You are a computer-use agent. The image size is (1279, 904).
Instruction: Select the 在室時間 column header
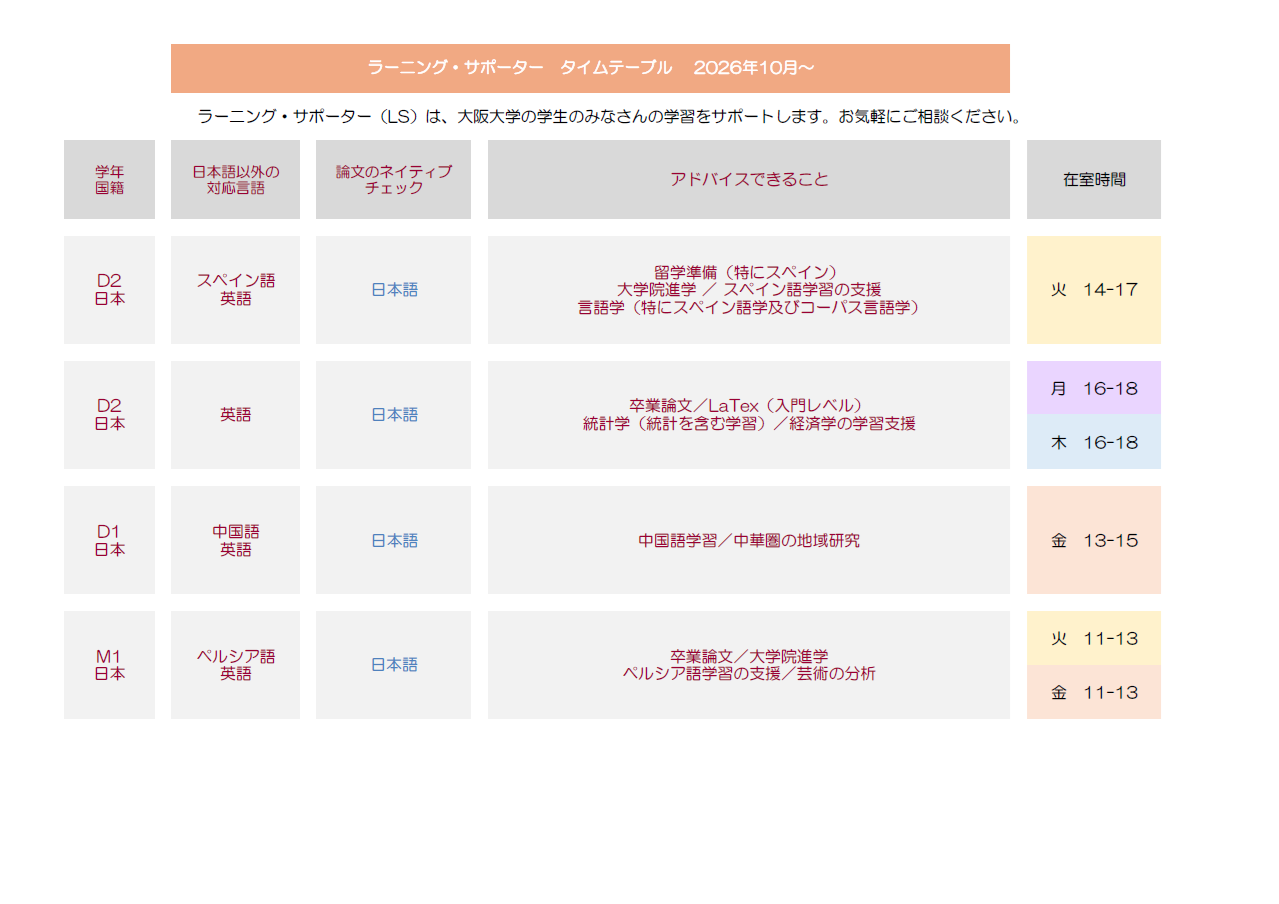pyautogui.click(x=1094, y=179)
